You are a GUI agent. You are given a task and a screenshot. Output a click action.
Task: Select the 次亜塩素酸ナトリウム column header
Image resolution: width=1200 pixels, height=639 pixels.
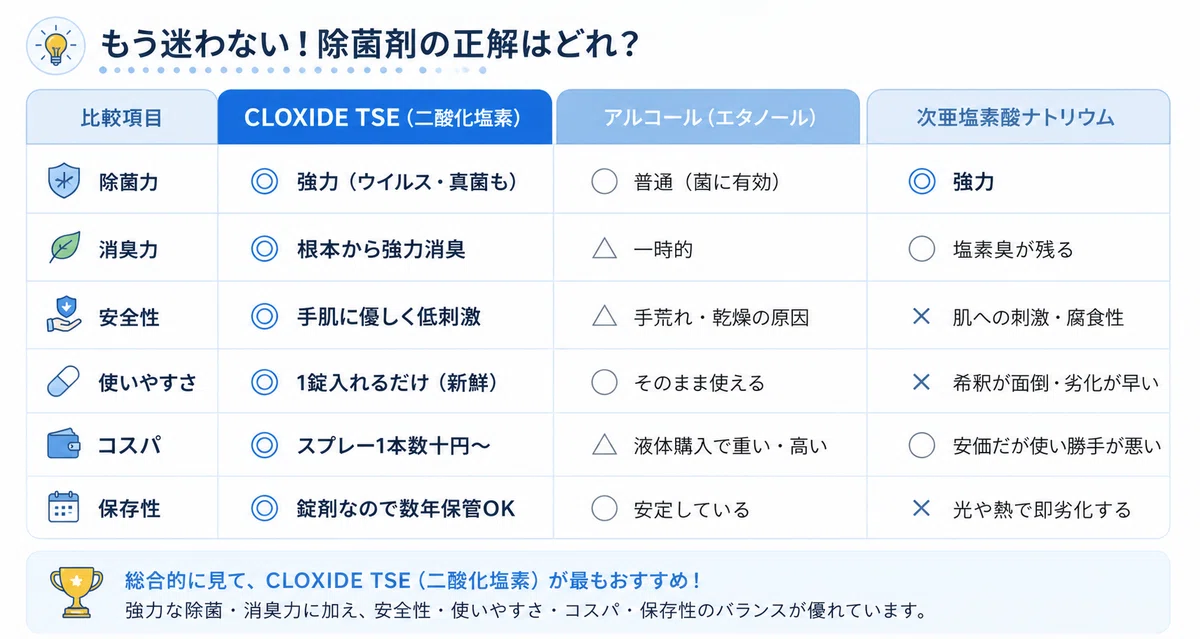click(1017, 117)
